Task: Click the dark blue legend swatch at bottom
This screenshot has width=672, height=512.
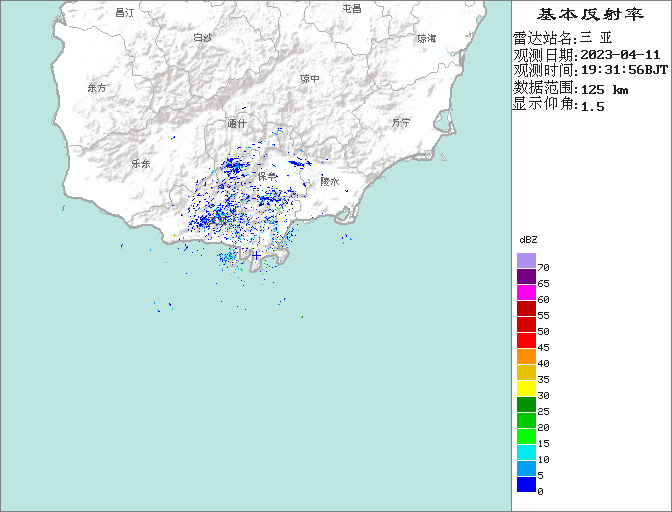Action: click(526, 485)
